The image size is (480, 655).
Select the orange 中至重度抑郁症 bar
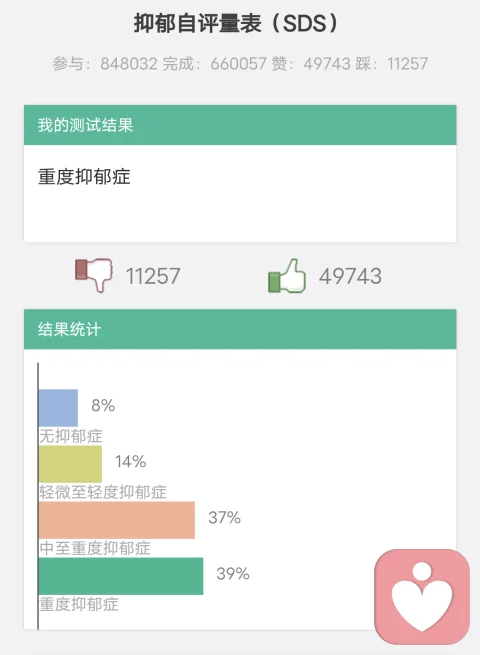[117, 520]
